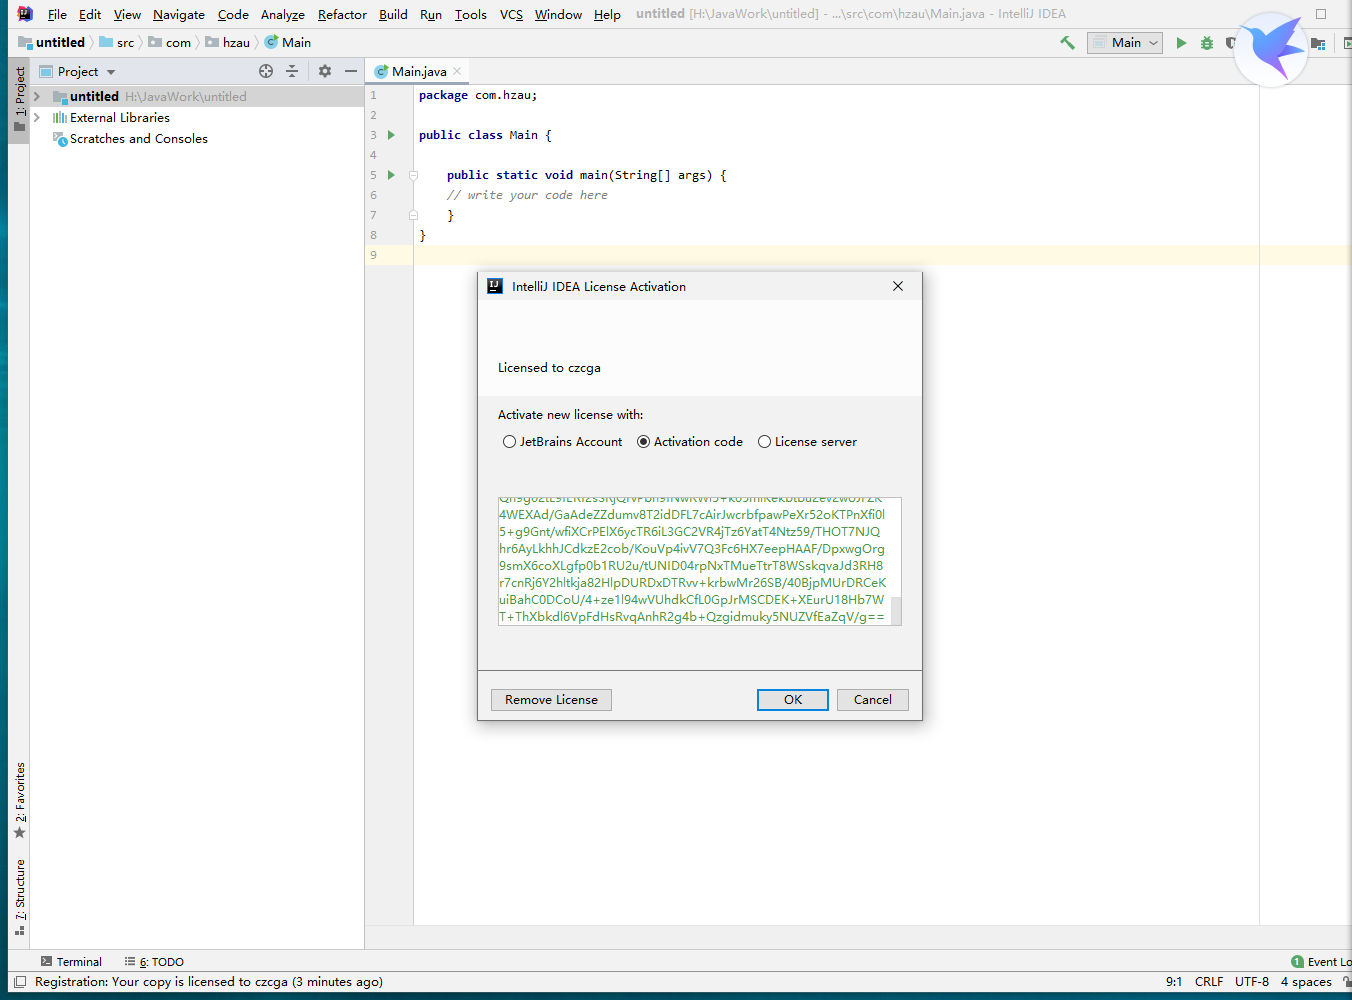This screenshot has width=1352, height=1000.
Task: Select the Activation code radio option
Action: tap(690, 442)
